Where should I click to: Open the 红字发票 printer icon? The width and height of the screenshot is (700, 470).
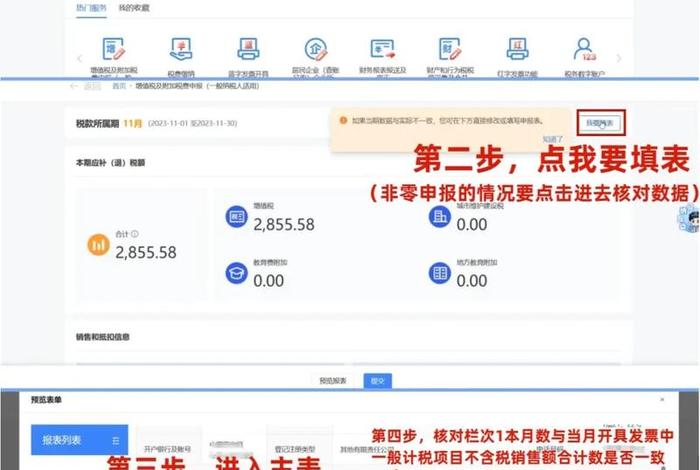517,49
